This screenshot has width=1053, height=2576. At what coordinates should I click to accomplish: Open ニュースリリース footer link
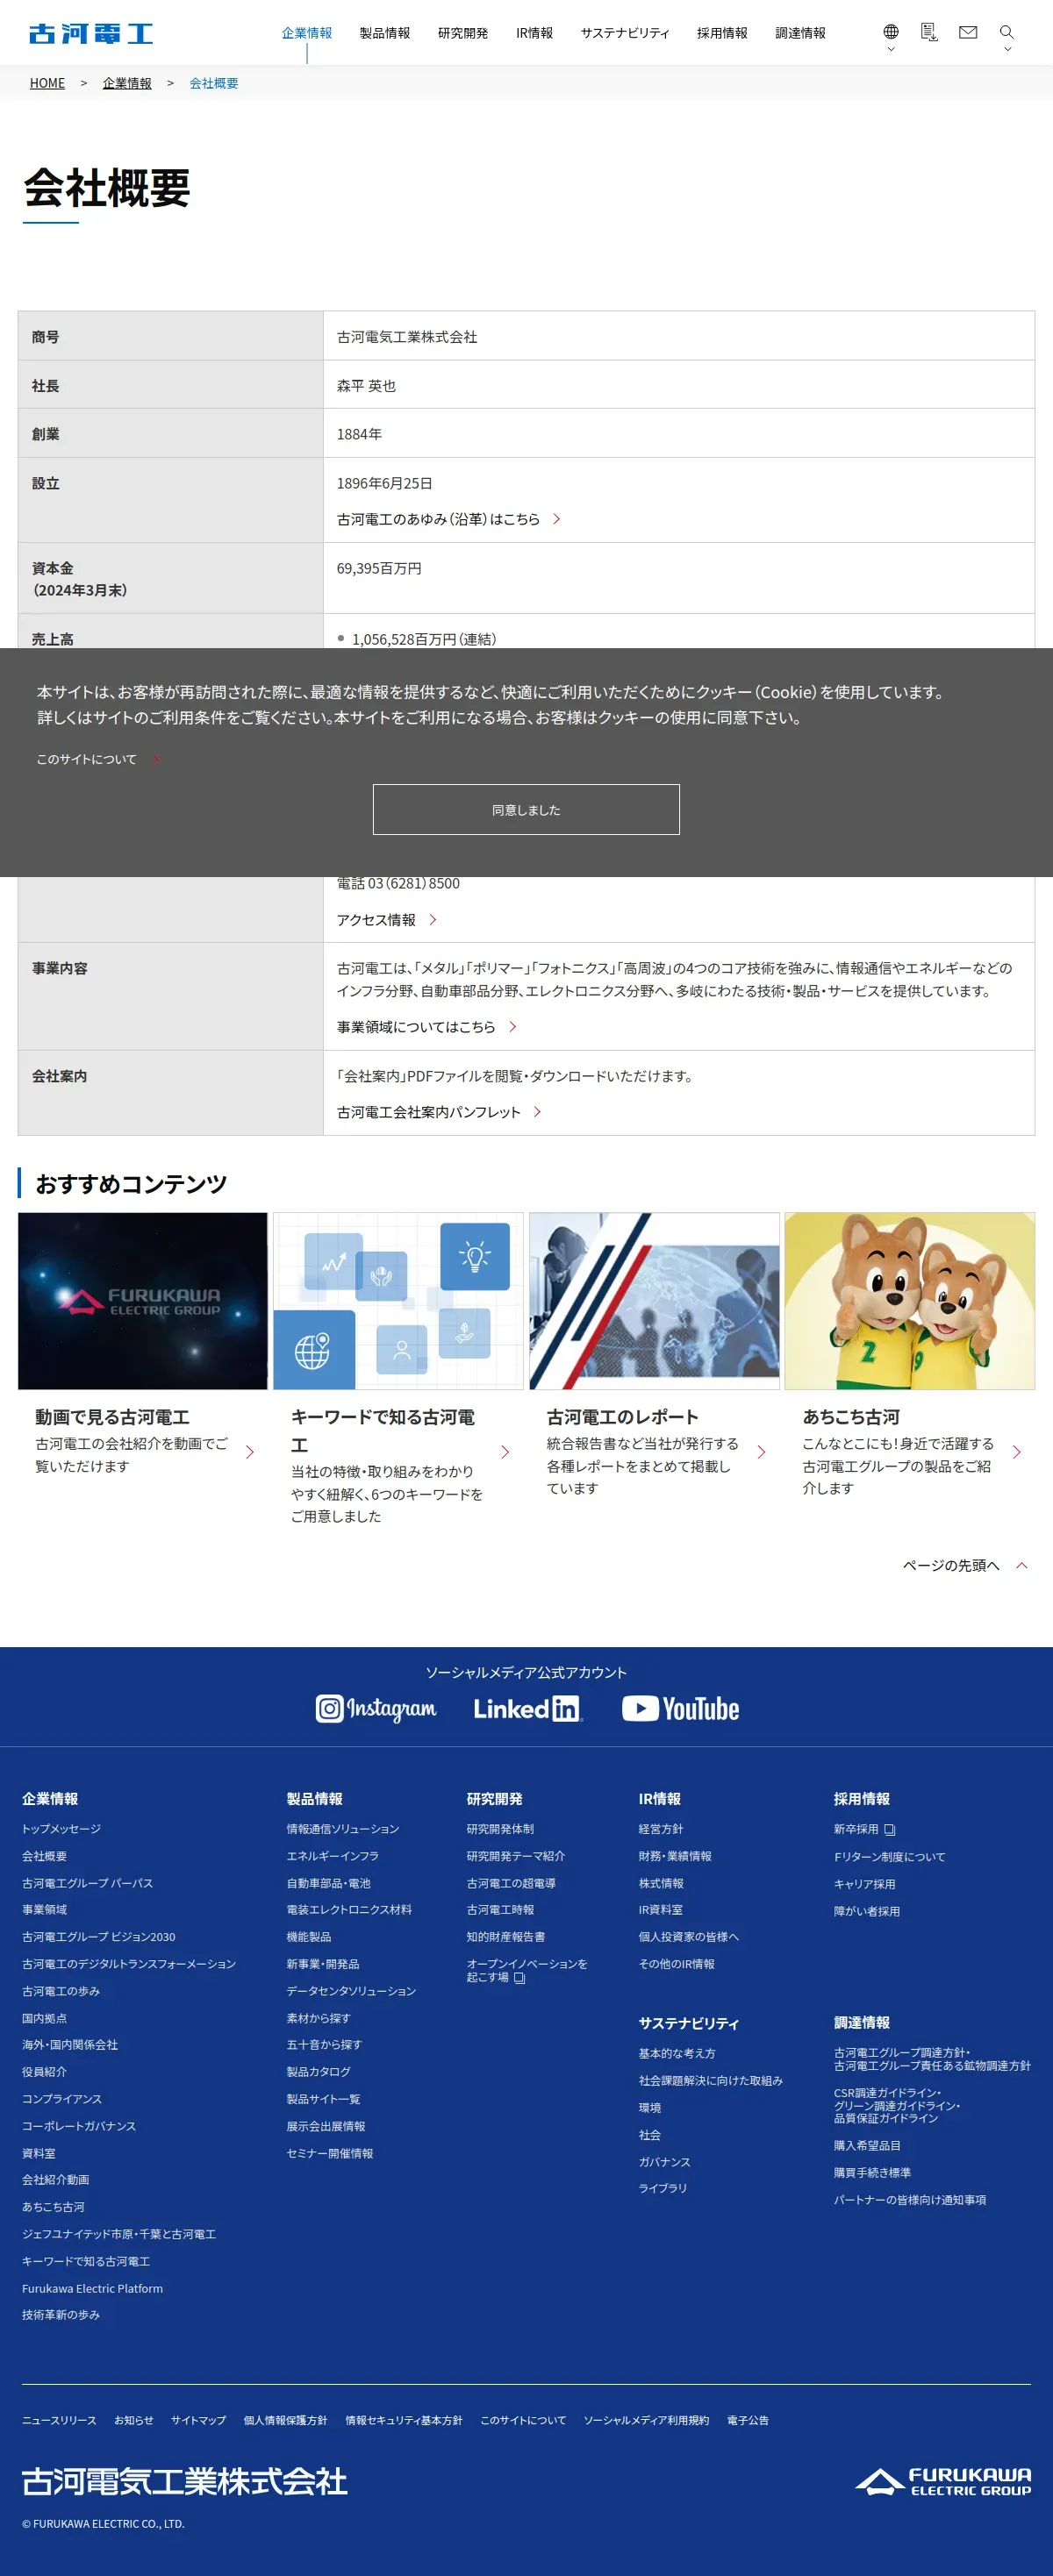tap(59, 2420)
